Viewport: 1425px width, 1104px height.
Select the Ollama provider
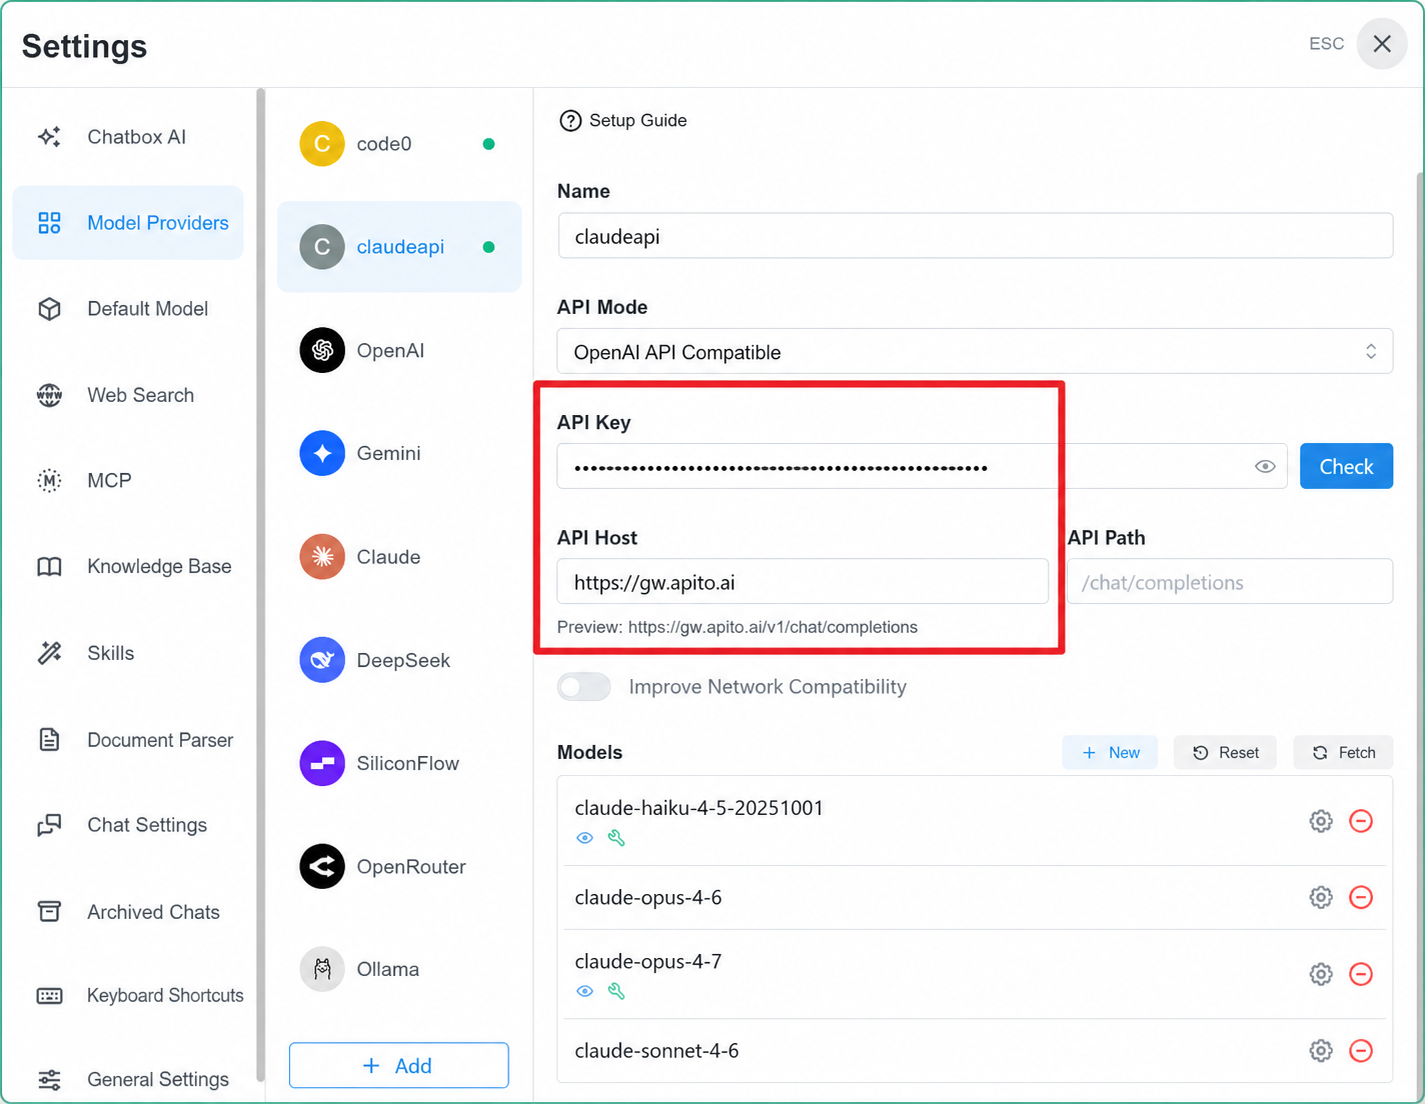coord(399,969)
